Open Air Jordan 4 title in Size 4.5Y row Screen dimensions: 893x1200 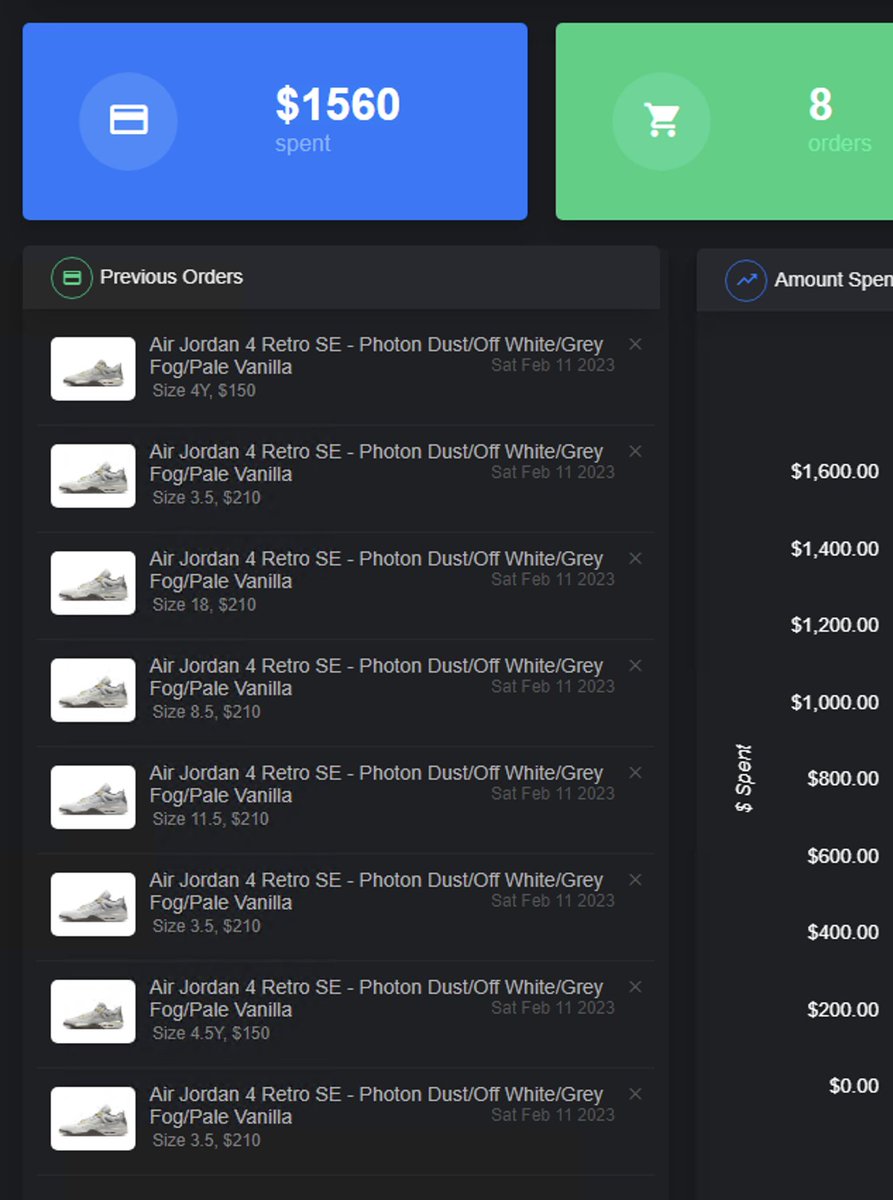[x=376, y=998]
